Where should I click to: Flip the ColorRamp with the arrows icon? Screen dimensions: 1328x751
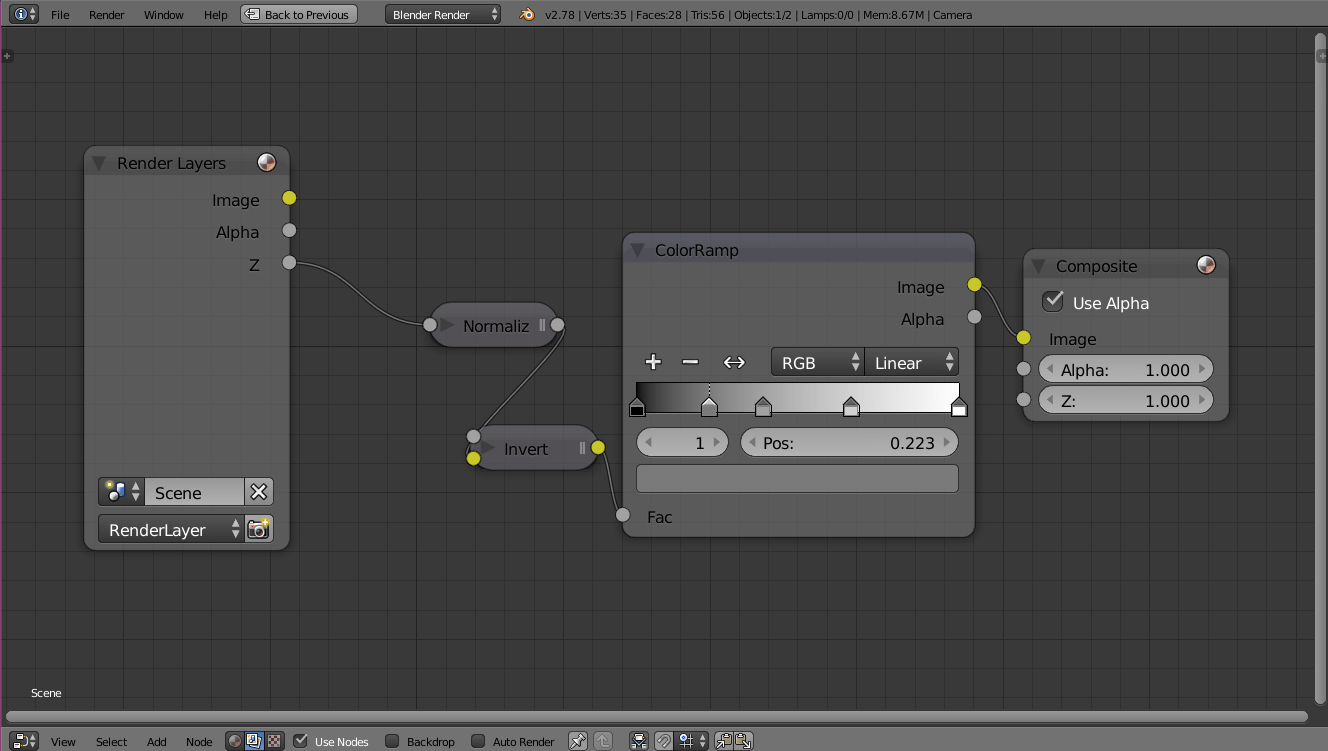click(x=734, y=362)
